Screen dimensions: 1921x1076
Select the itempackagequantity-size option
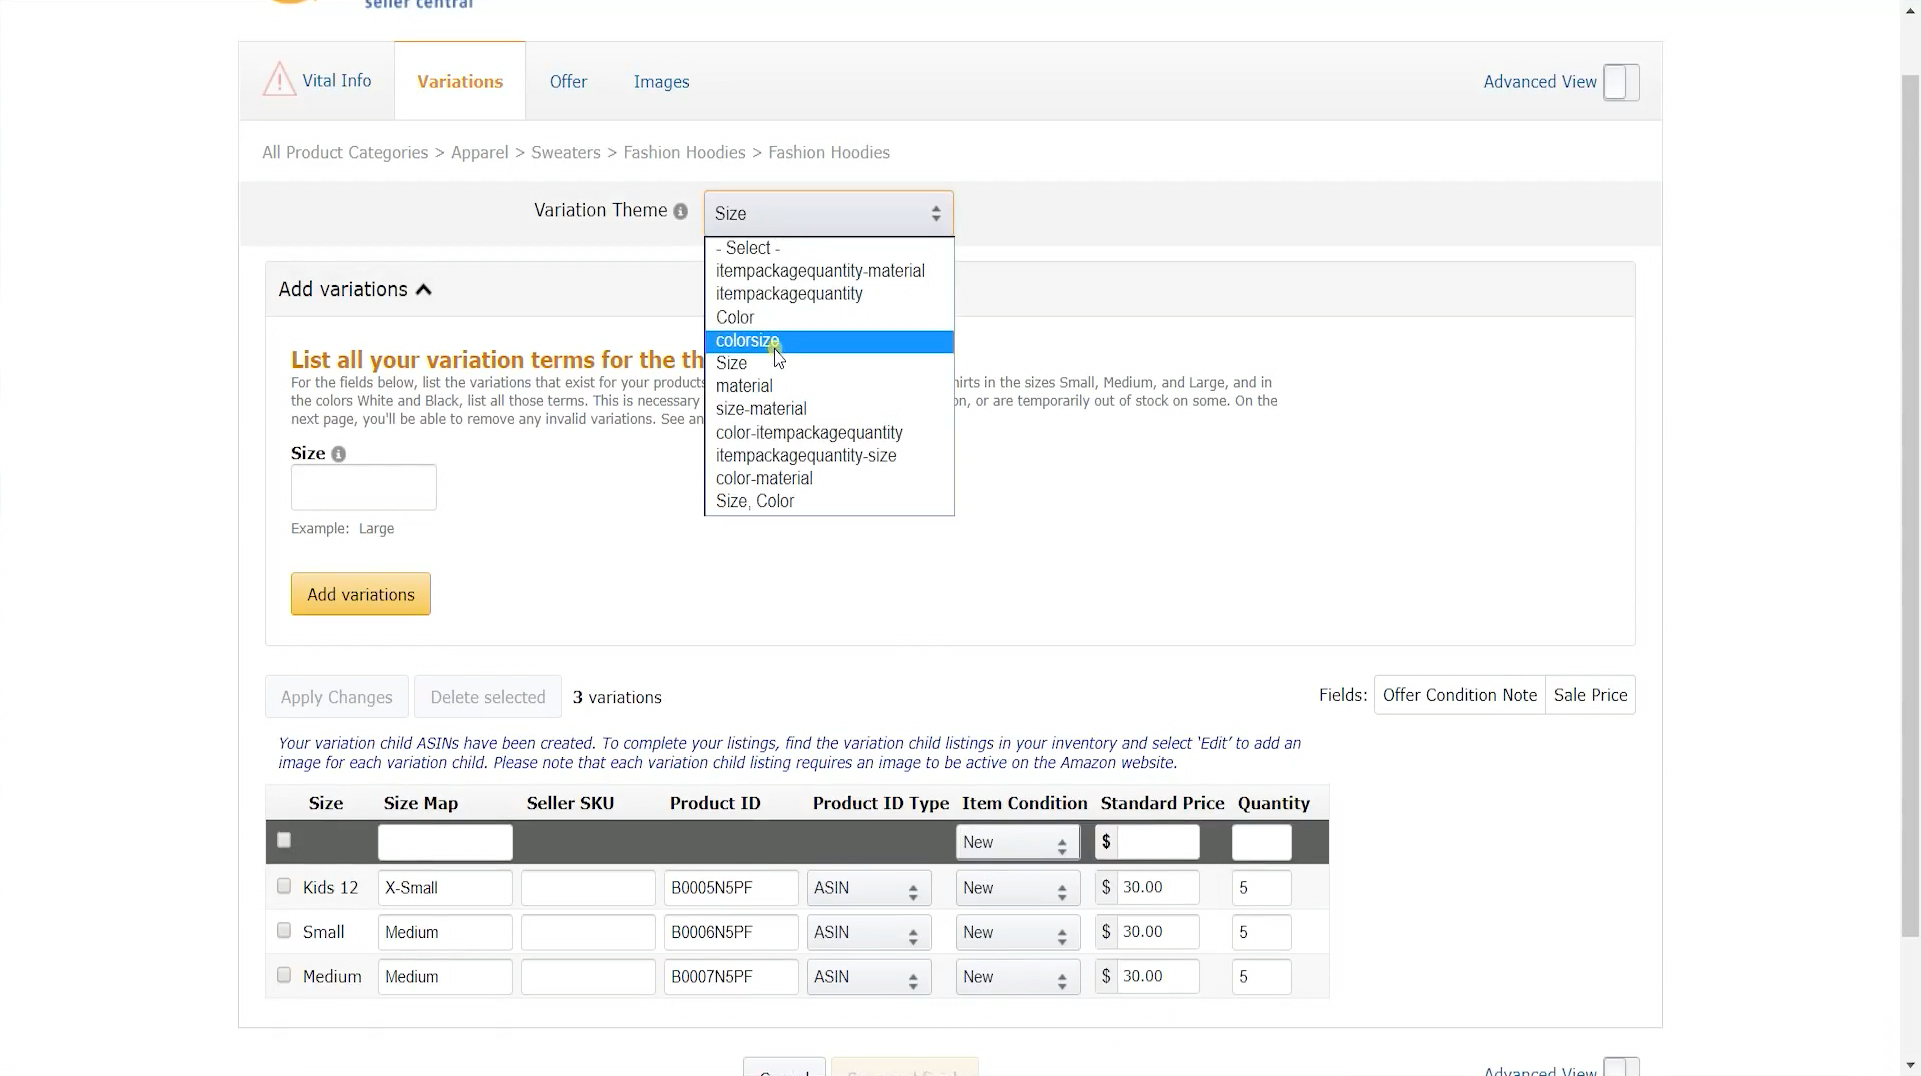[829, 456]
